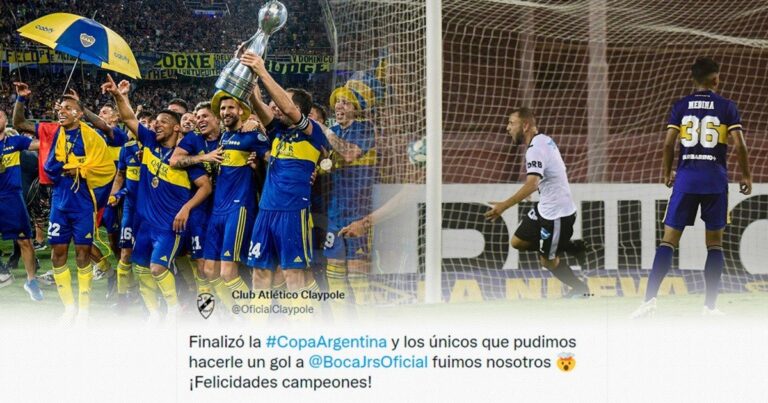Click the Club Atlético Claypole account name
The height and width of the screenshot is (403, 768).
click(x=288, y=295)
